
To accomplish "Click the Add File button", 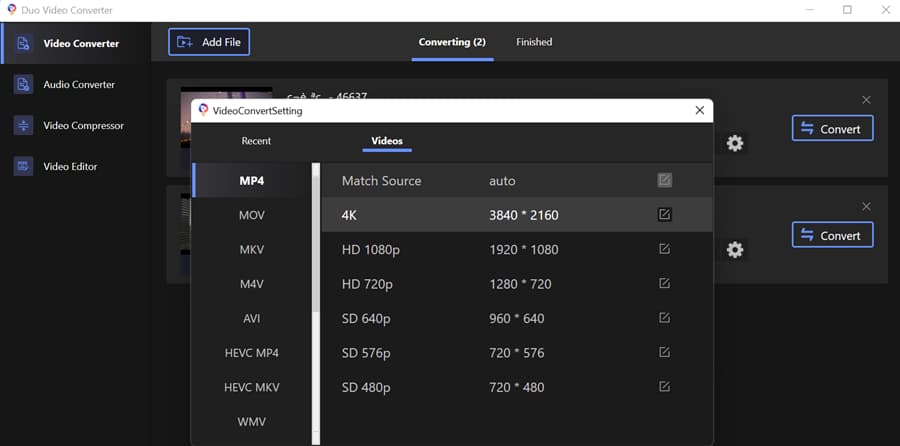I will (x=209, y=42).
